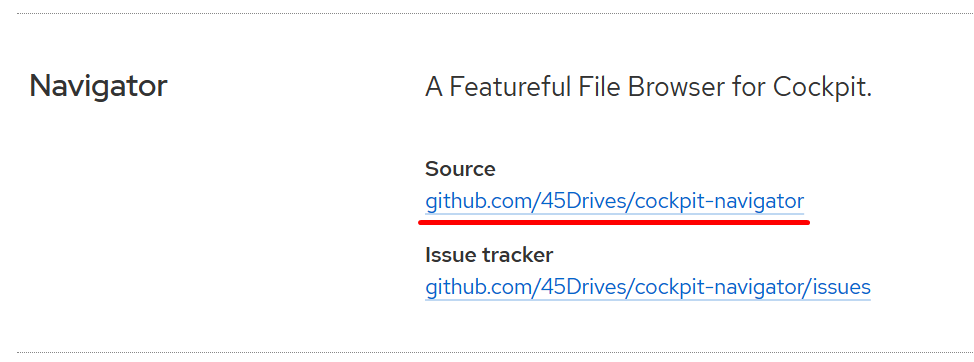The width and height of the screenshot is (974, 362).
Task: Open the cockpit-navigator/issues tracker link
Action: tap(648, 287)
